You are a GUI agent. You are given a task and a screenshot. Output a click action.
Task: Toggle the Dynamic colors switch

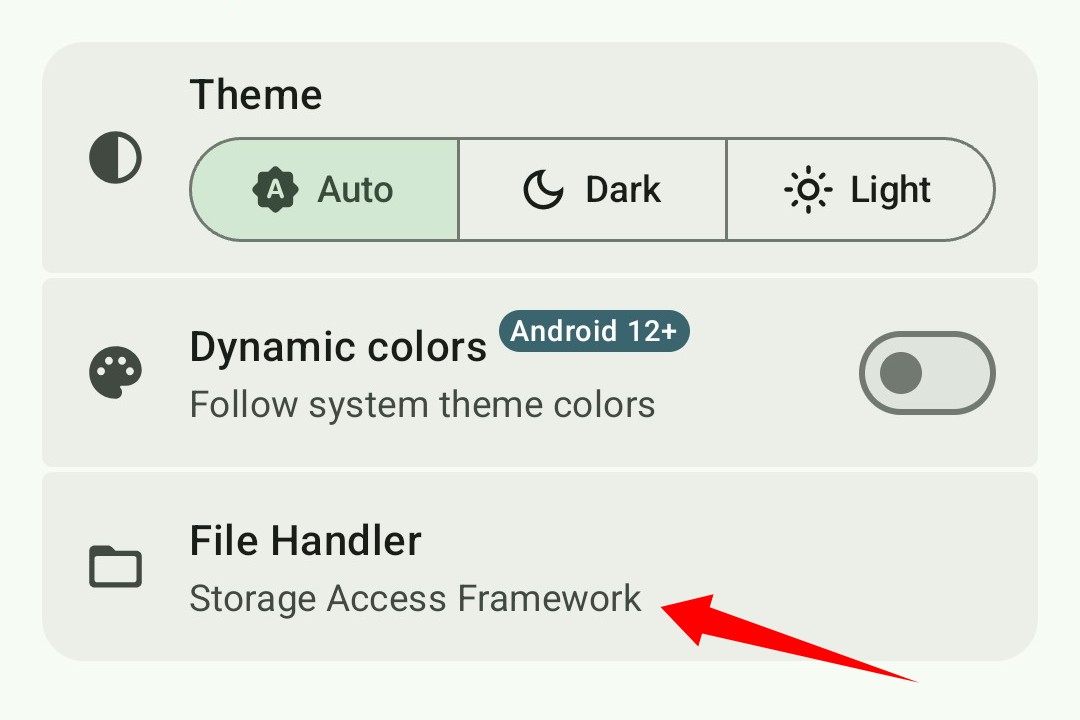pyautogui.click(x=926, y=374)
